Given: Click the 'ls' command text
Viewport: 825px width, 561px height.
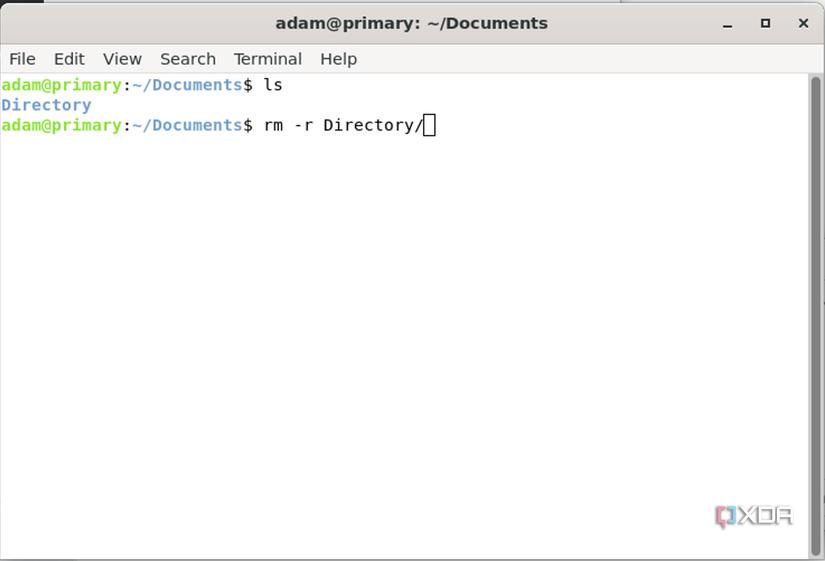Looking at the screenshot, I should pos(273,85).
